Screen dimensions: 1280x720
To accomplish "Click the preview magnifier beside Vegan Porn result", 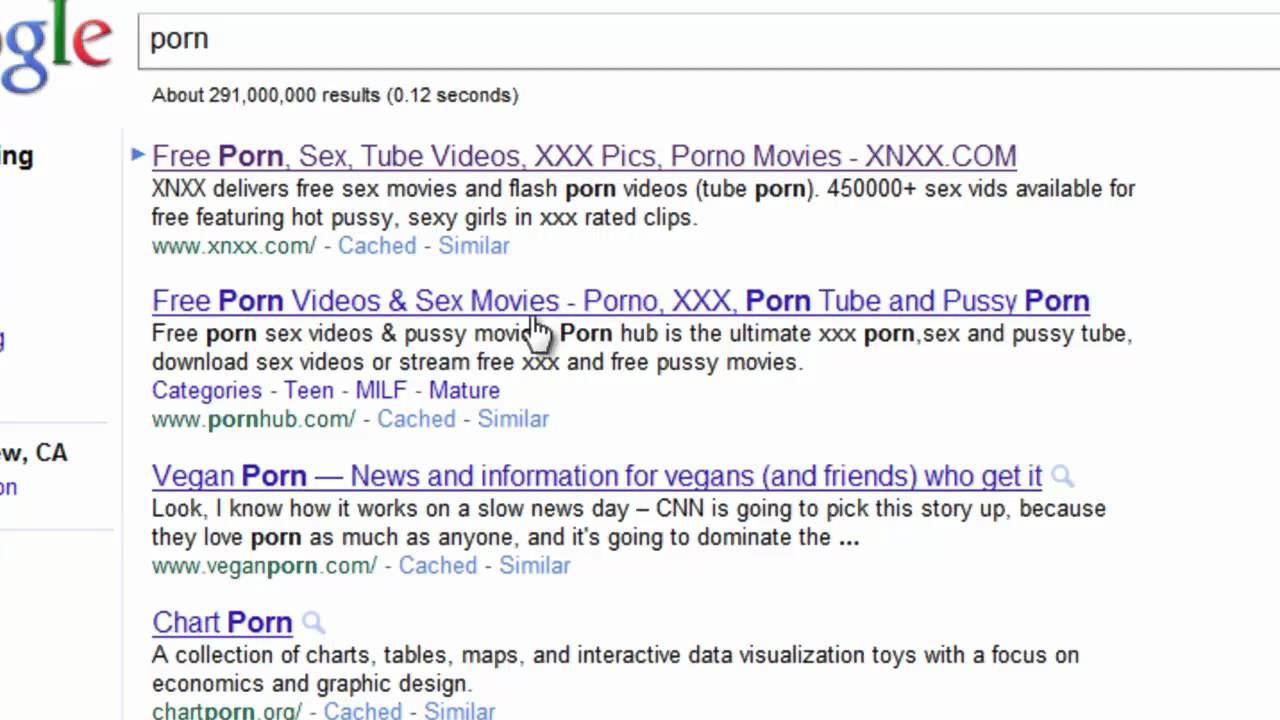I will point(1063,477).
